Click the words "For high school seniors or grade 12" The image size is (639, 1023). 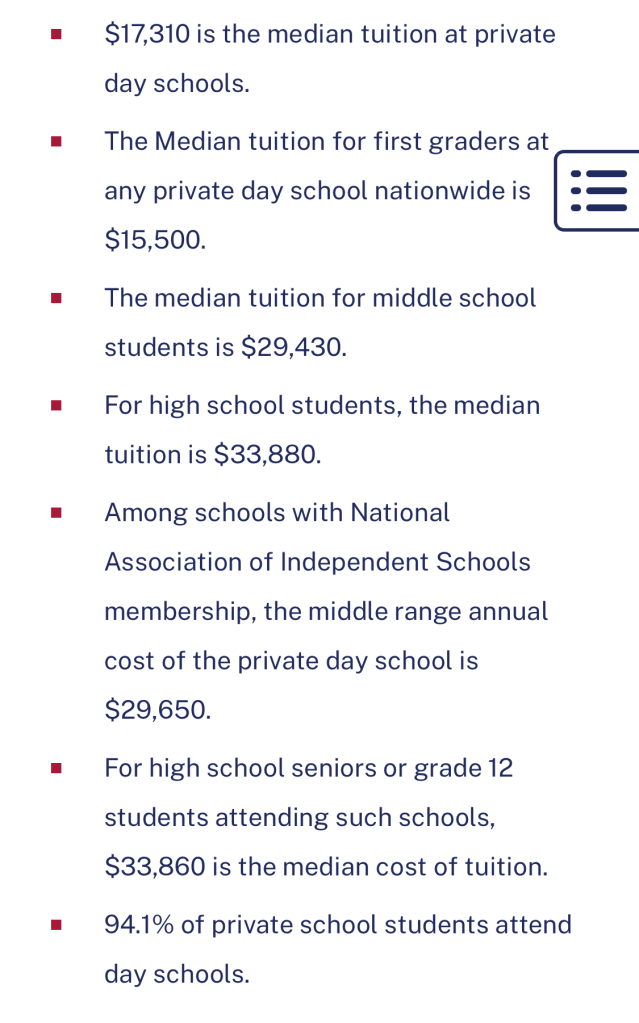click(308, 769)
